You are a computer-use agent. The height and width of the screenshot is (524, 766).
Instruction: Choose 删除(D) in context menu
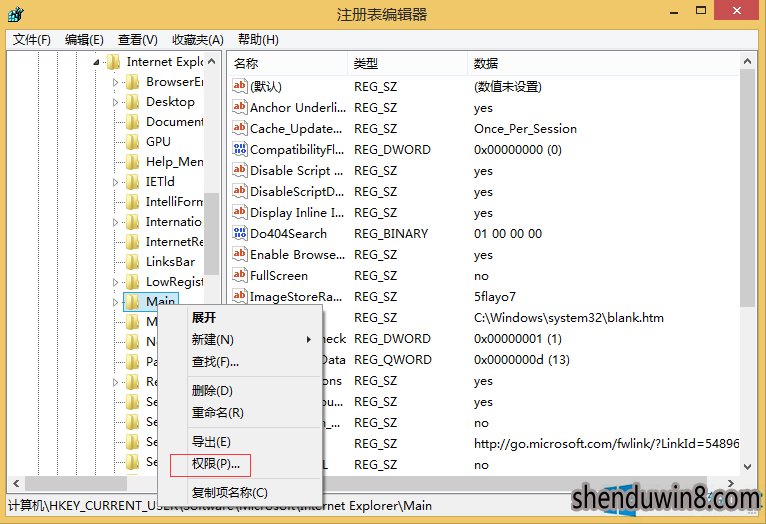pyautogui.click(x=212, y=391)
